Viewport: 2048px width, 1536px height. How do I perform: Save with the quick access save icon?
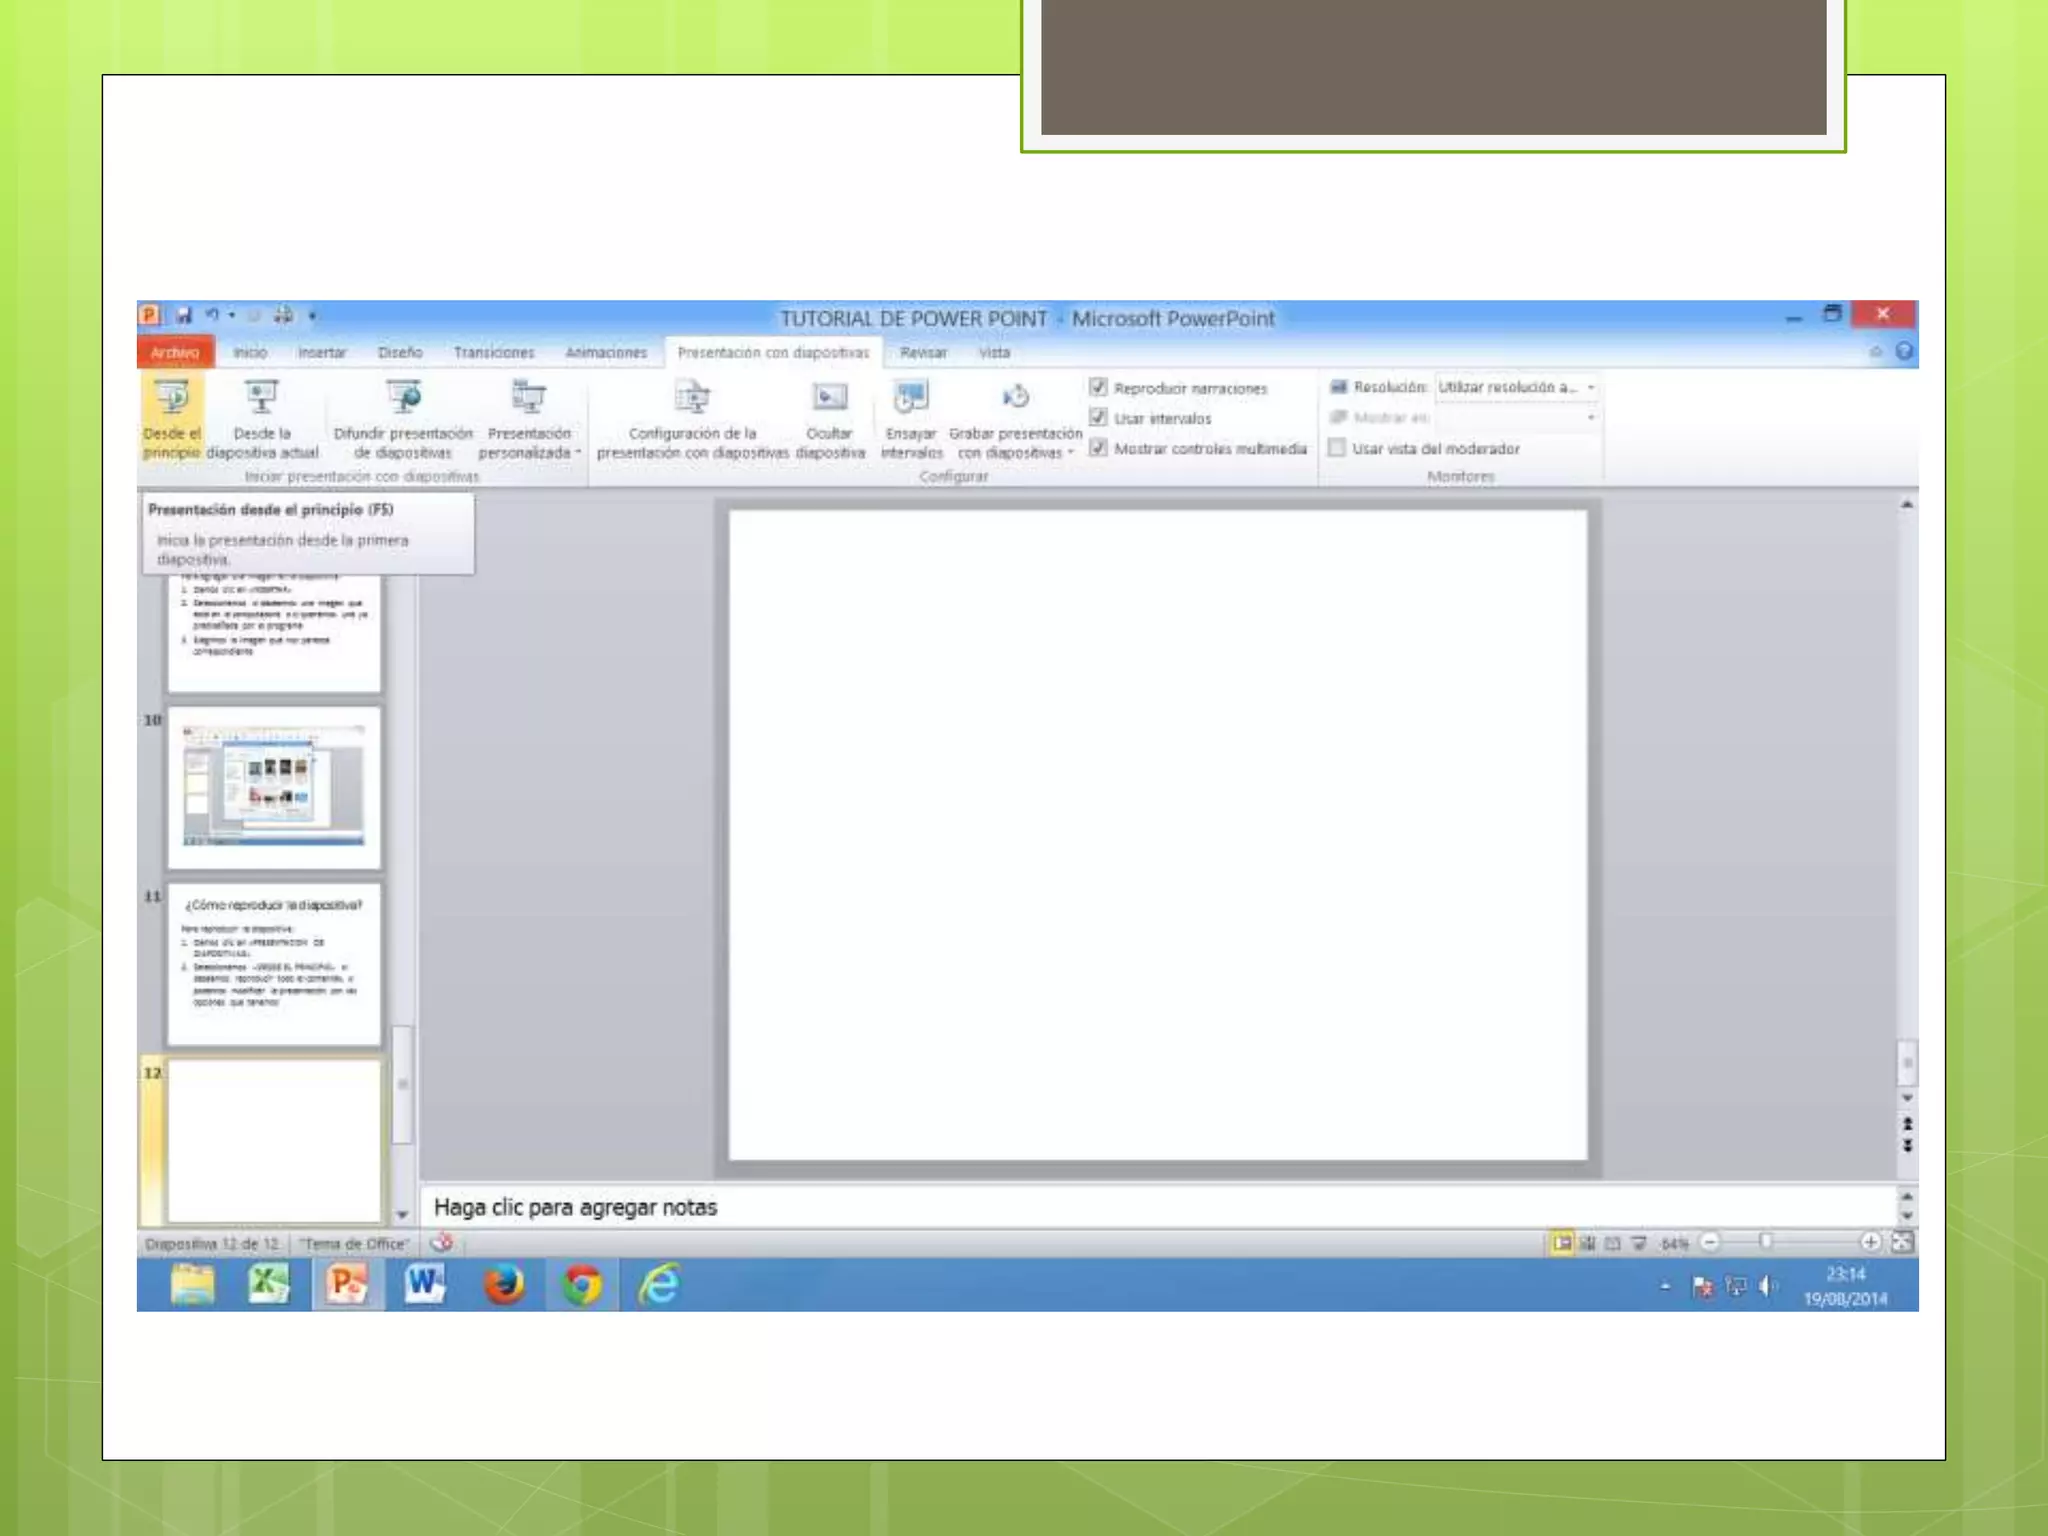[184, 316]
